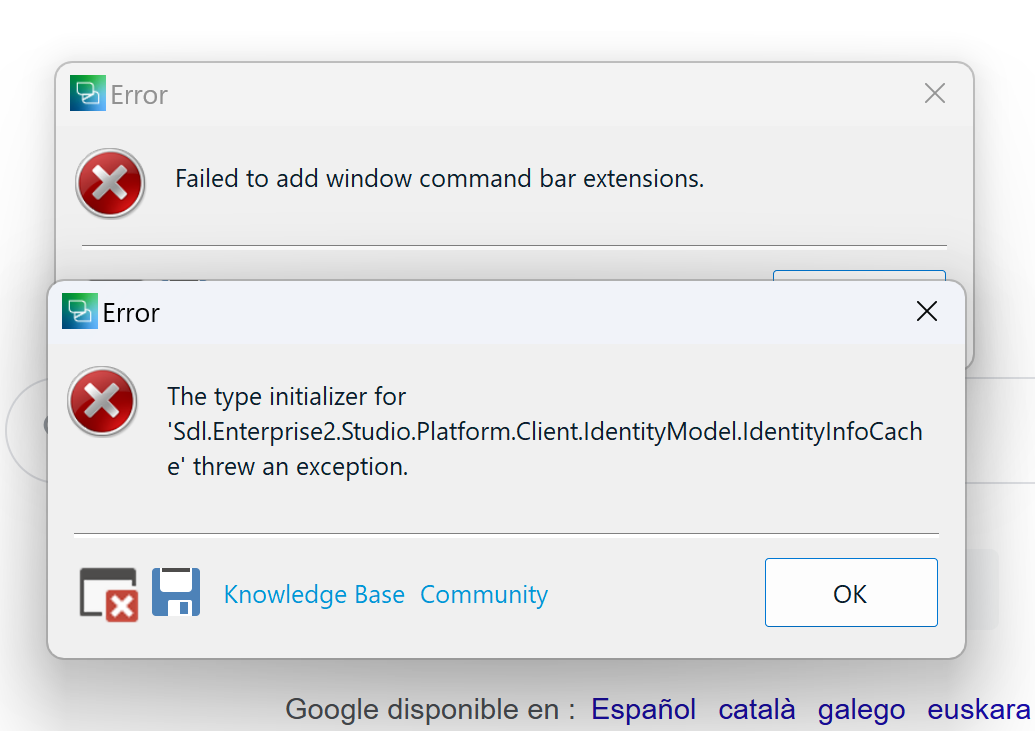Switch Google to Español
This screenshot has height=731, width=1035.
644,709
